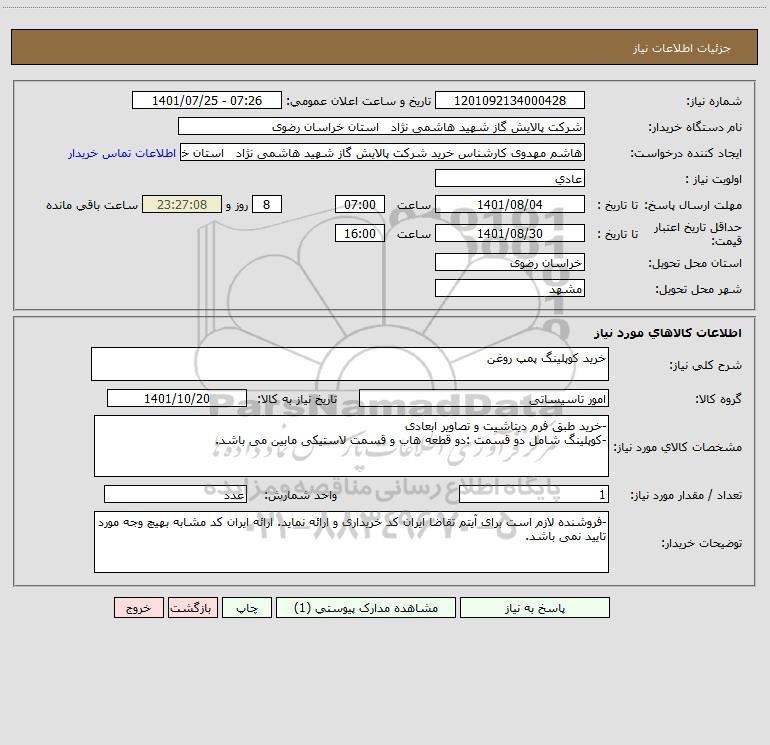Click the شهر محل تحویل label
Viewport: 770px width, 745px height.
(x=699, y=289)
